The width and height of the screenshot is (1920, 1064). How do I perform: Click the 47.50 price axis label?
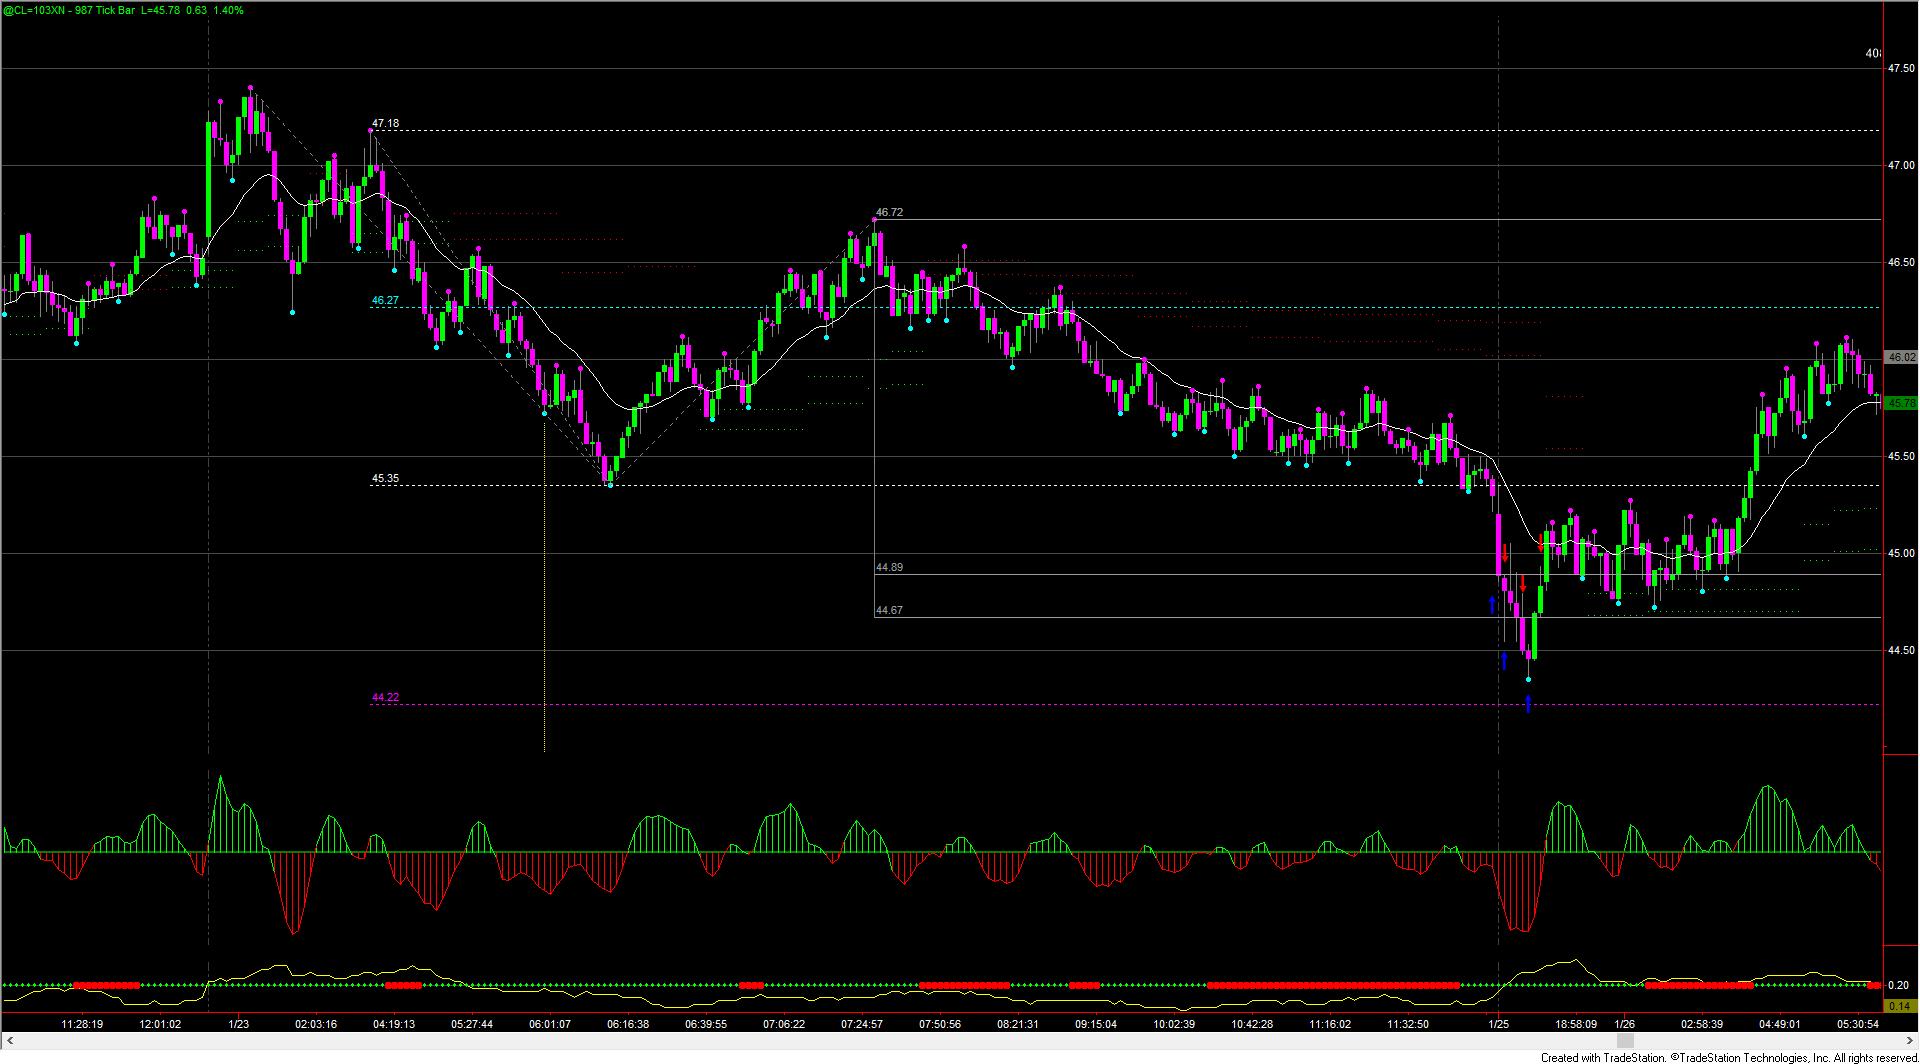1901,68
